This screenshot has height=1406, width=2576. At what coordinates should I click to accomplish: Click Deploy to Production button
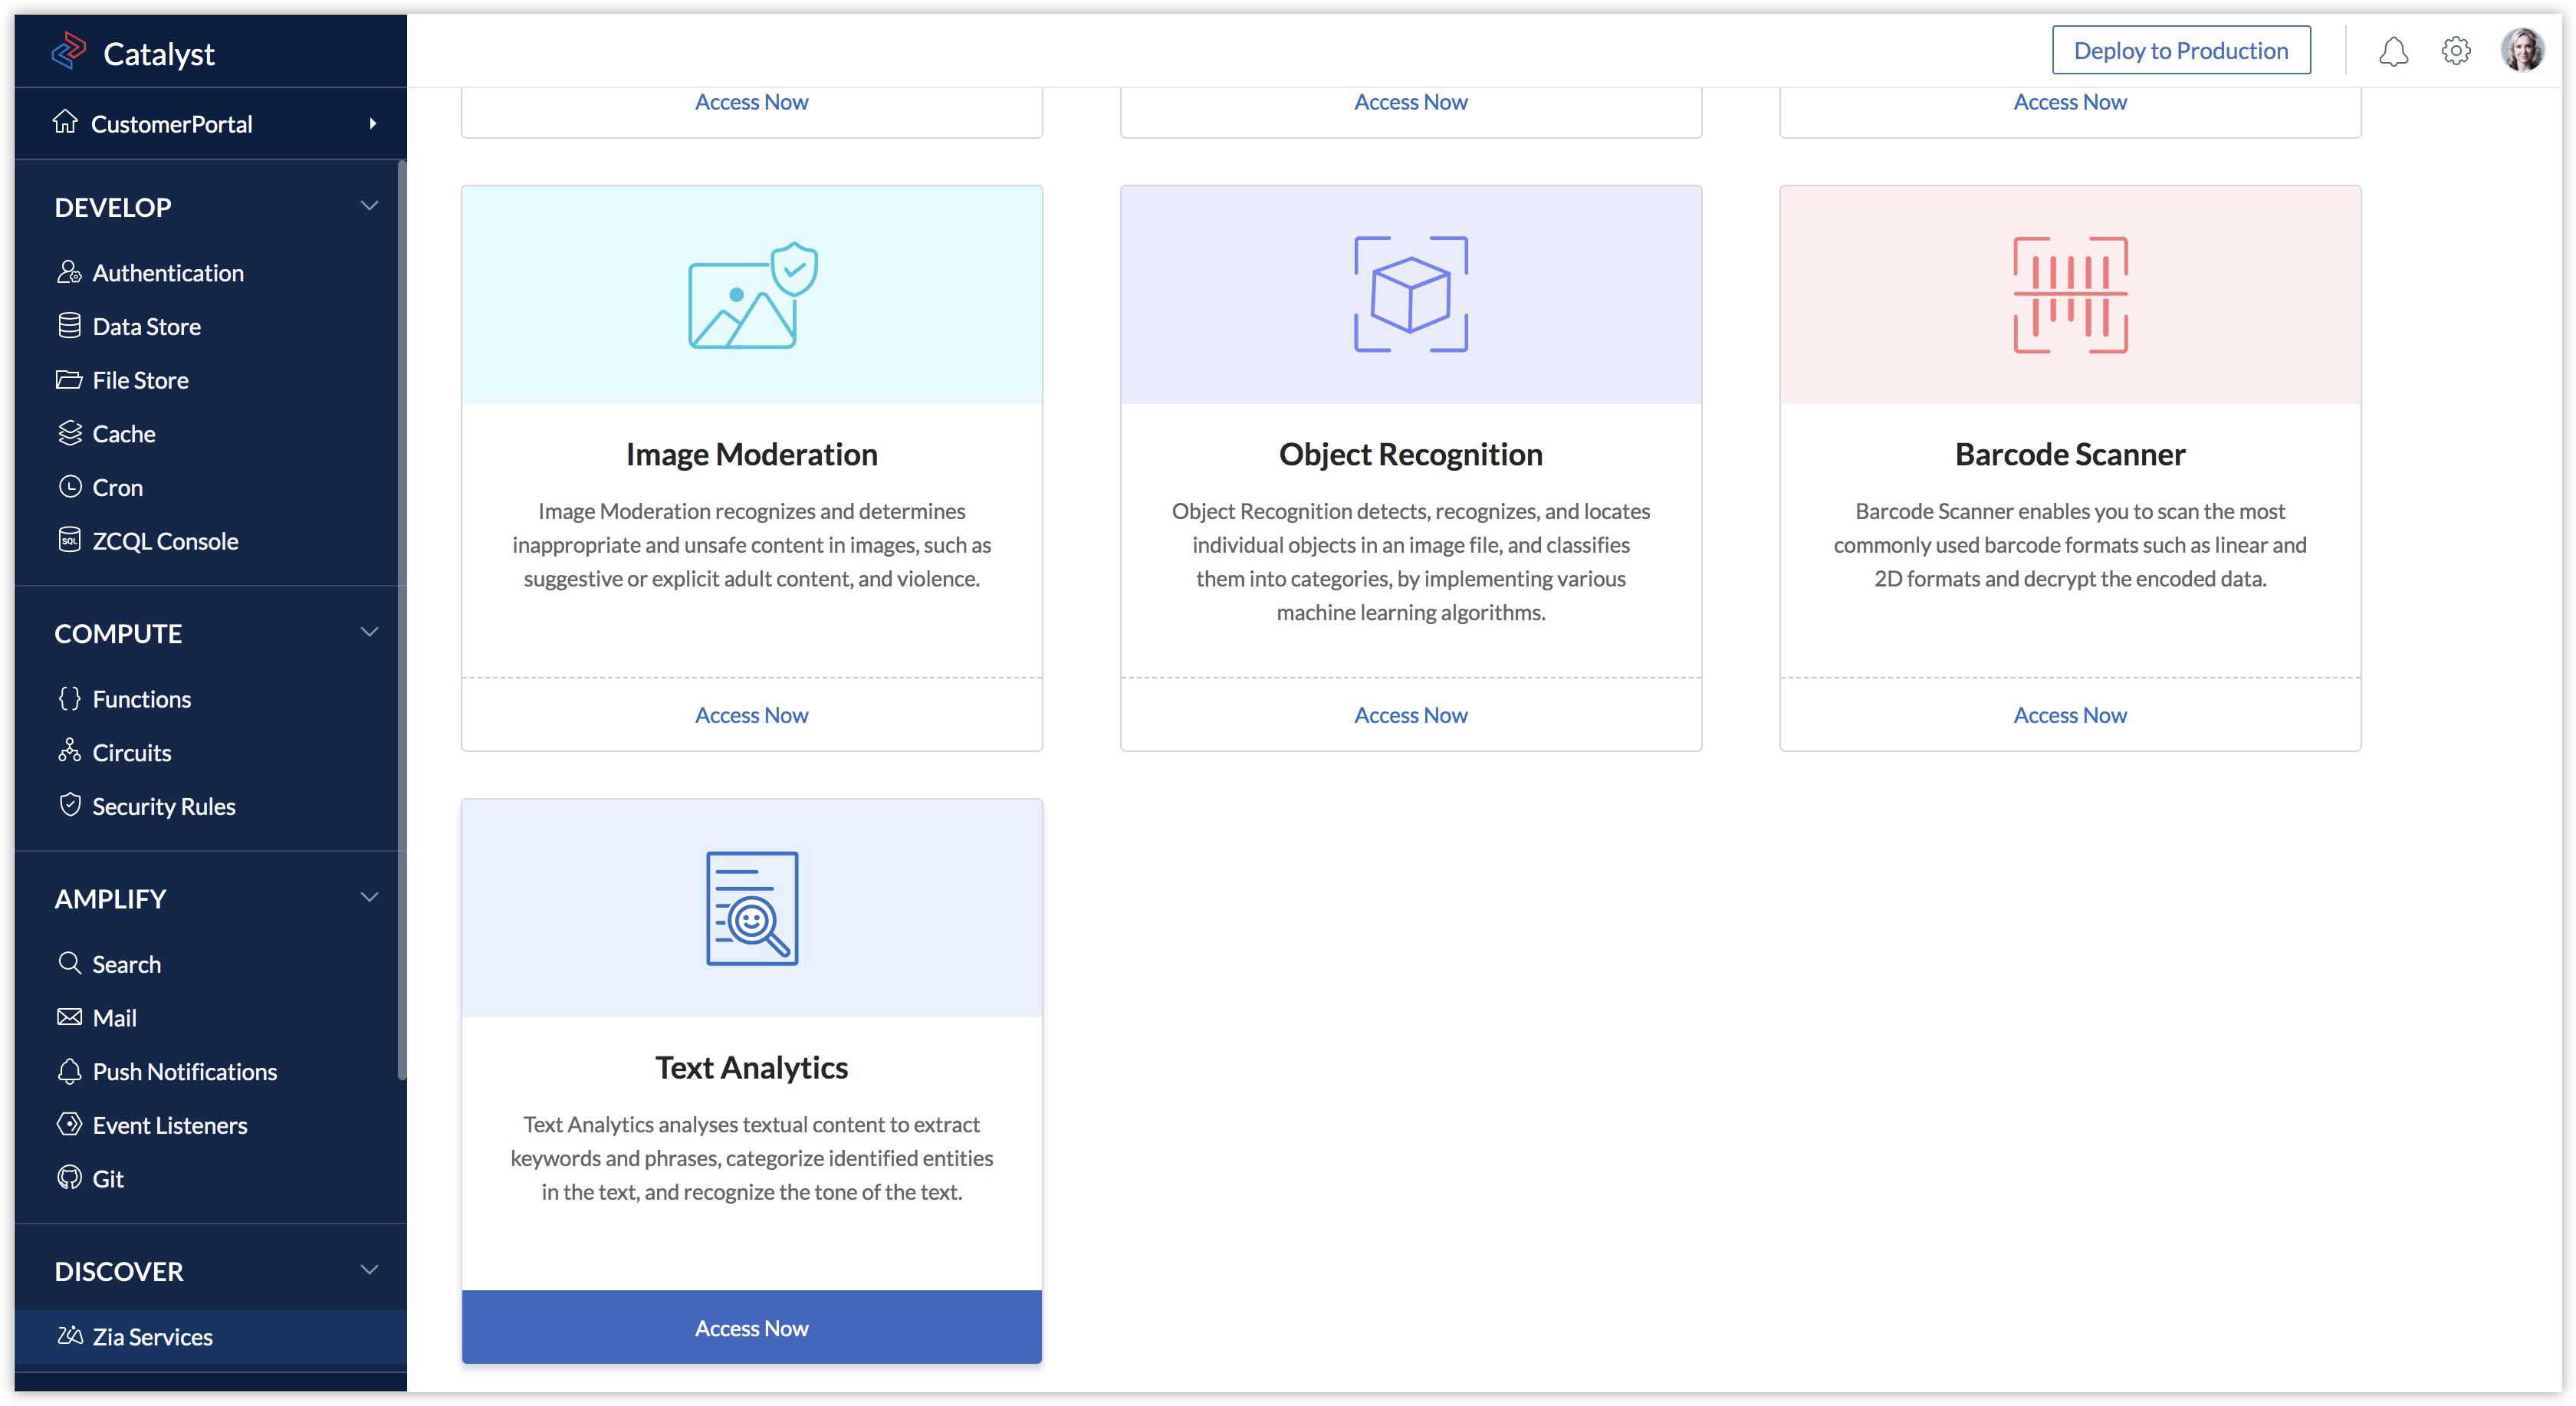point(2180,51)
